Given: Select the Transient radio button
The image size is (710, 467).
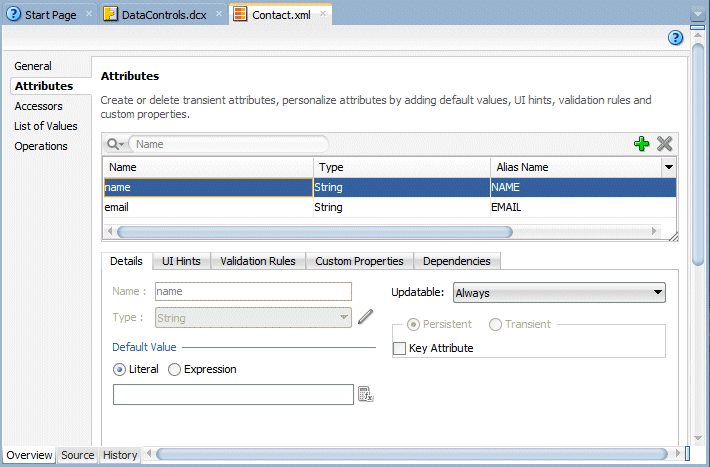Looking at the screenshot, I should pos(495,324).
